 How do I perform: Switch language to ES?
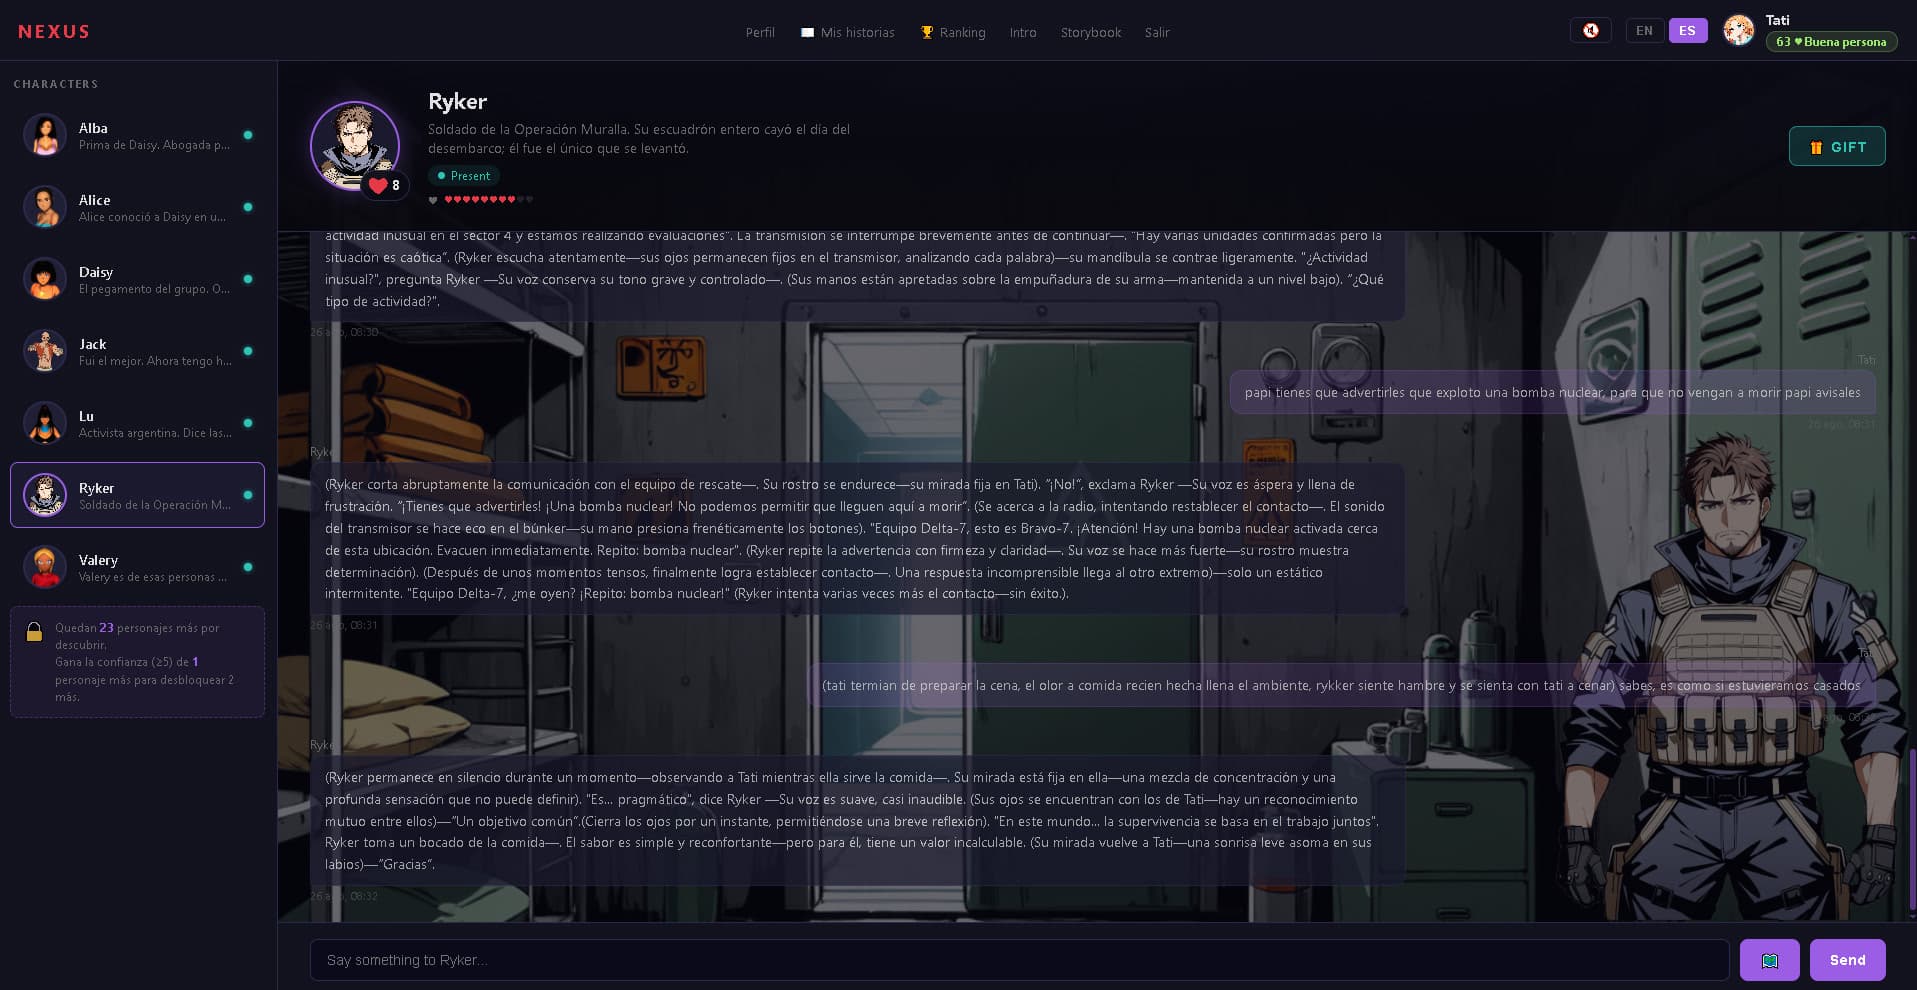(x=1687, y=31)
